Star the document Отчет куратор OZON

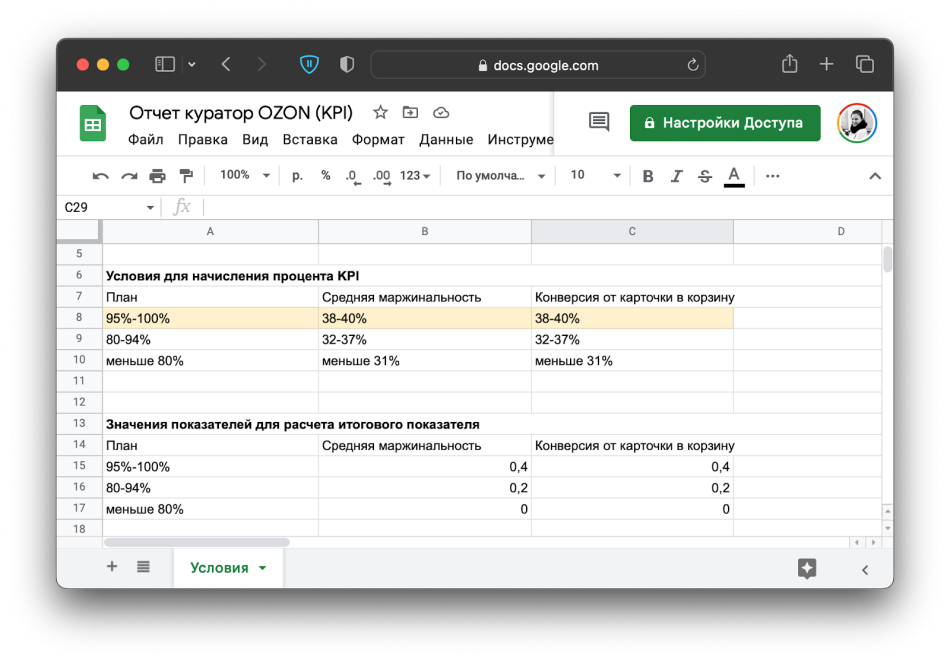(x=380, y=112)
